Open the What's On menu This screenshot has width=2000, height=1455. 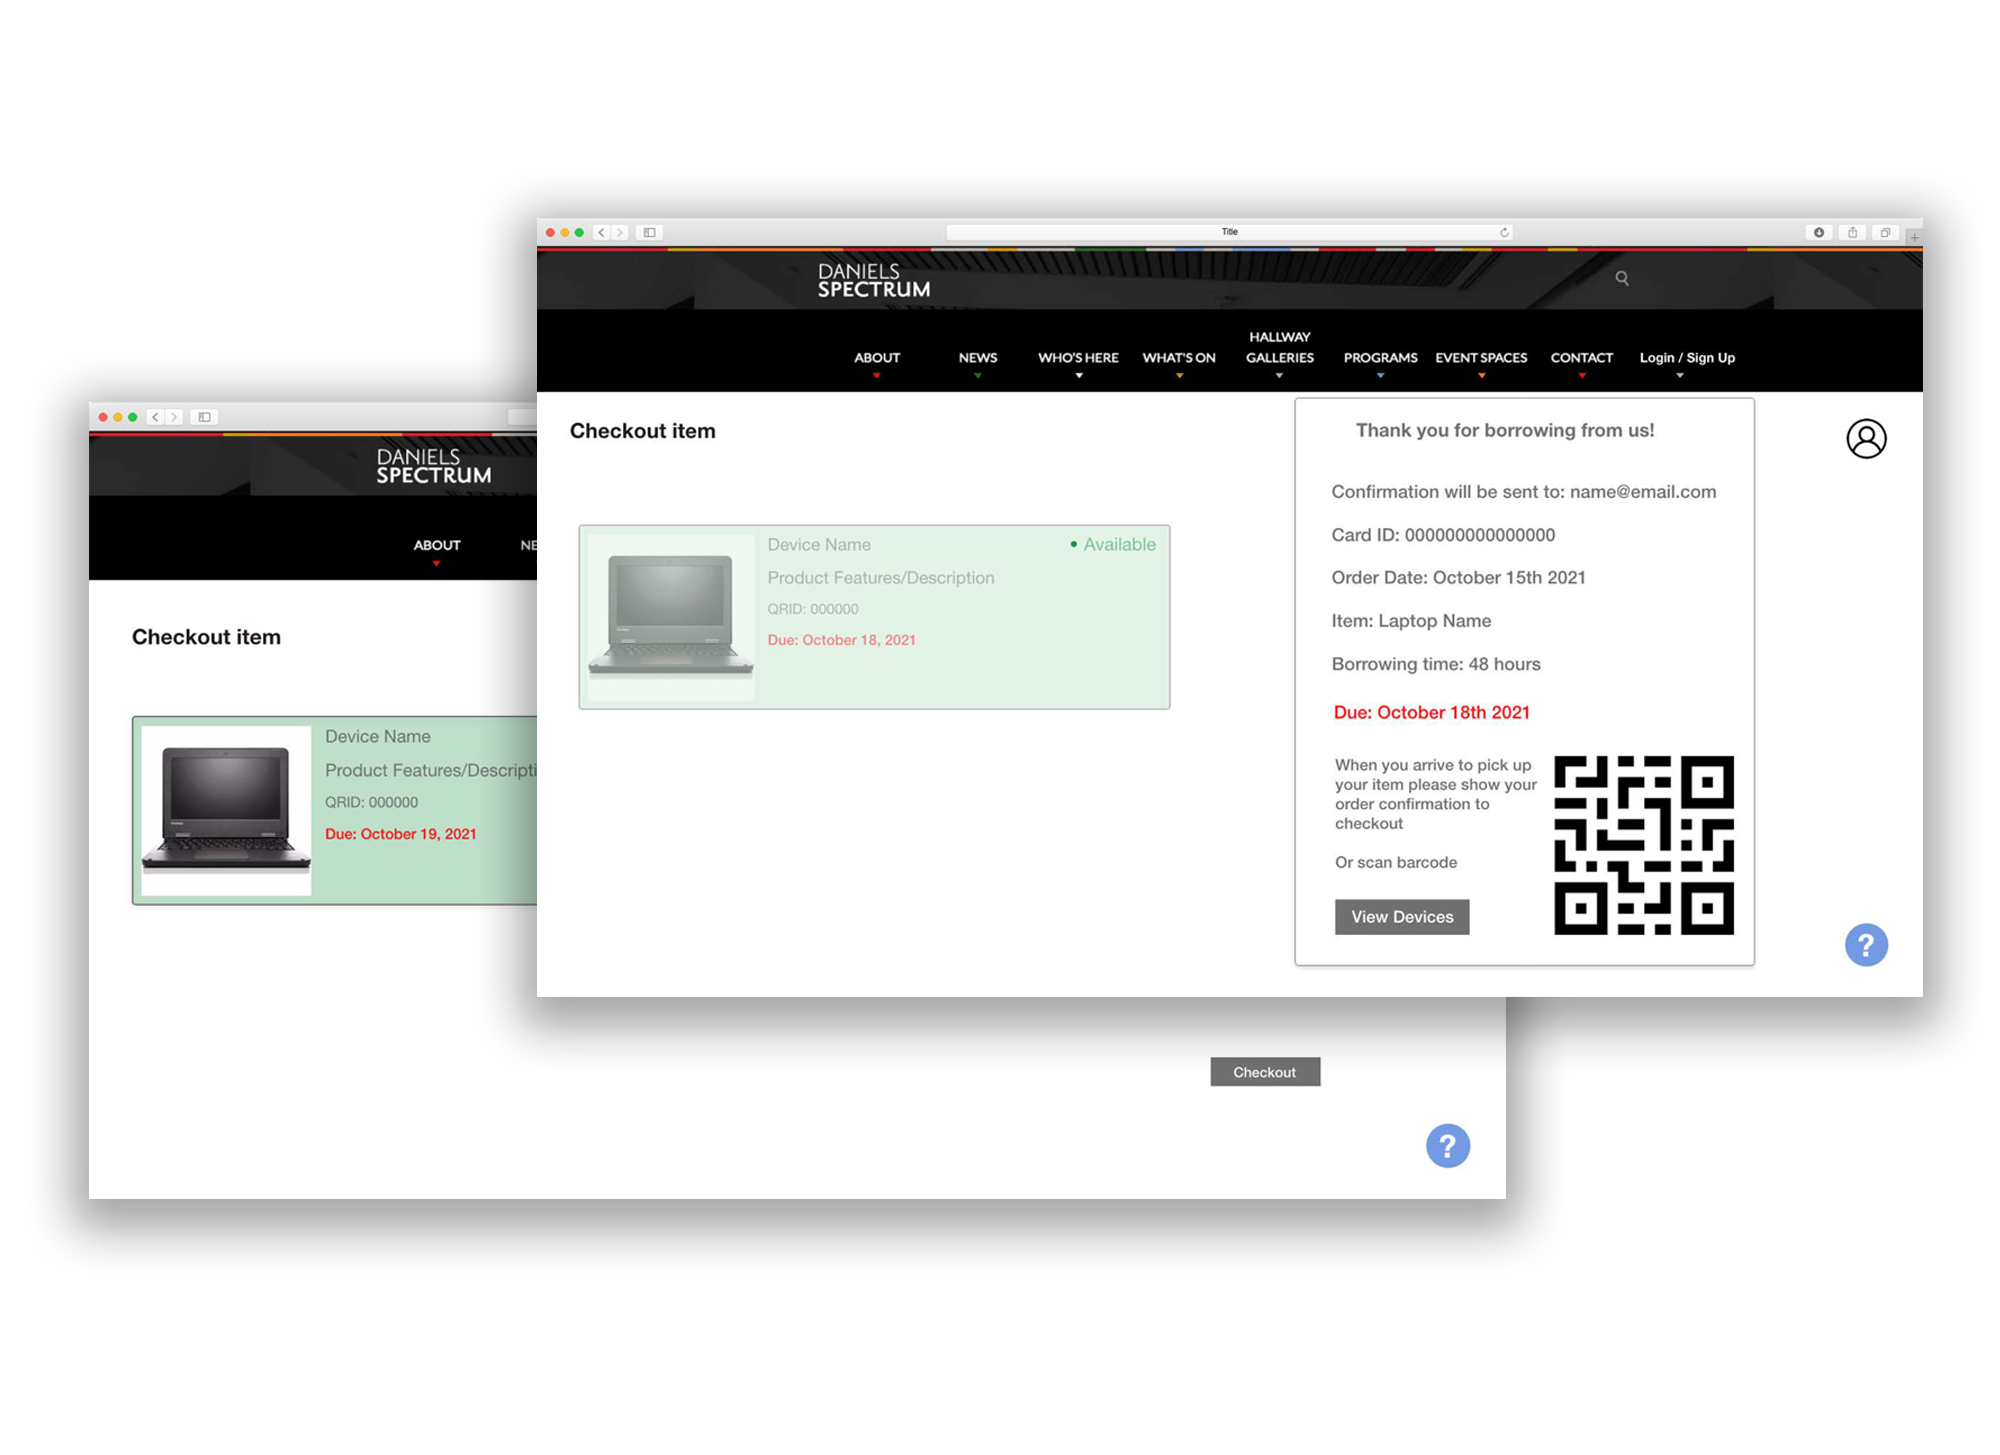(x=1178, y=358)
